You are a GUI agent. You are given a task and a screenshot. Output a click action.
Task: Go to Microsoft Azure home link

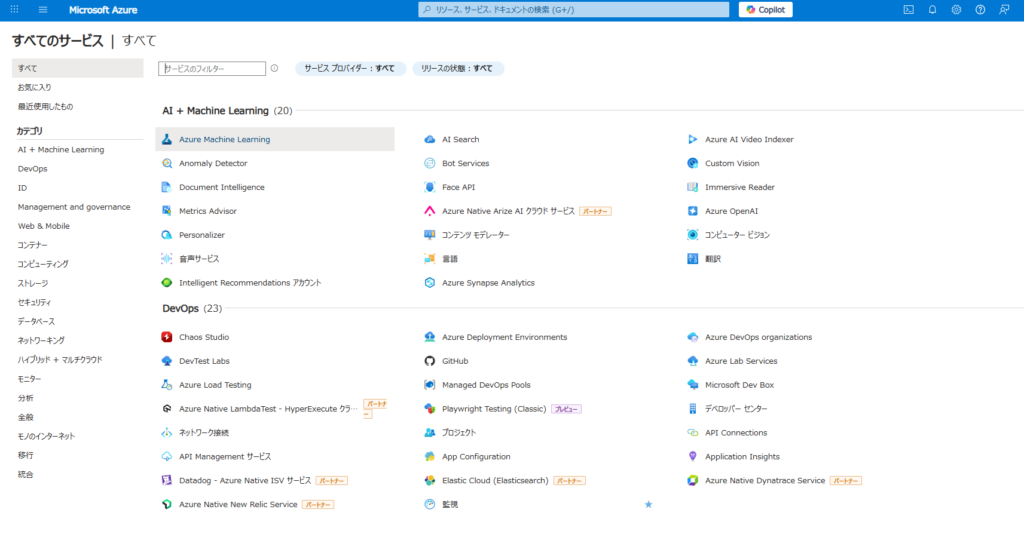(x=103, y=10)
